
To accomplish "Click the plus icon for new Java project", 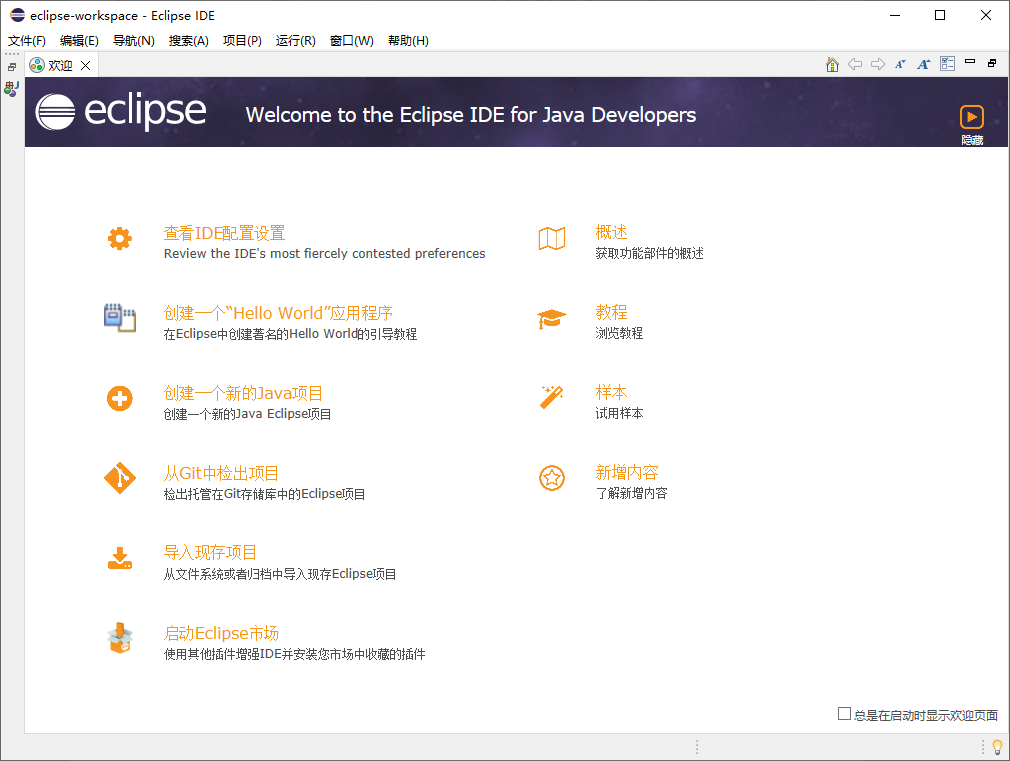I will click(x=120, y=398).
